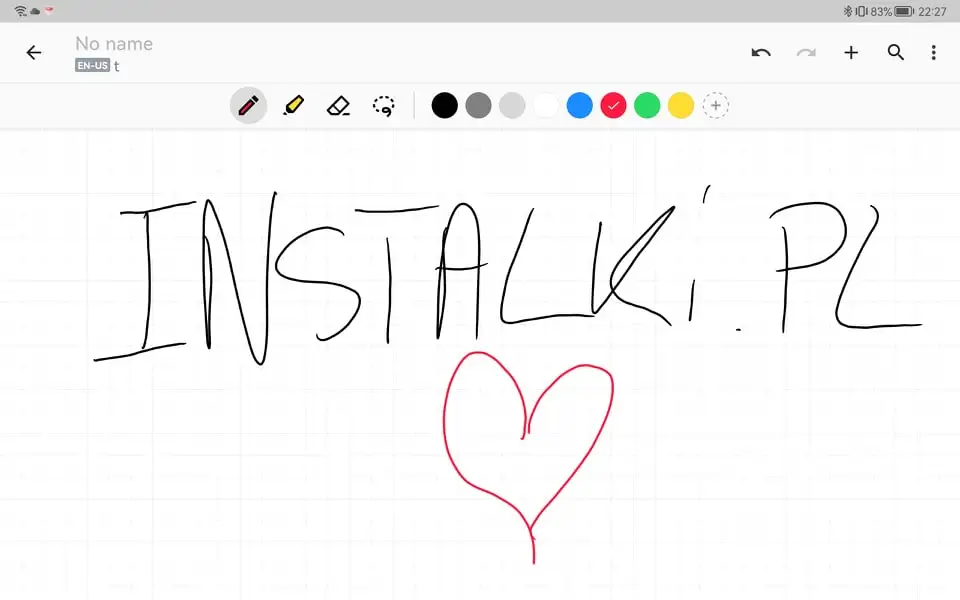Choose the yellow color swatch
Image resolution: width=960 pixels, height=600 pixels.
coord(681,105)
